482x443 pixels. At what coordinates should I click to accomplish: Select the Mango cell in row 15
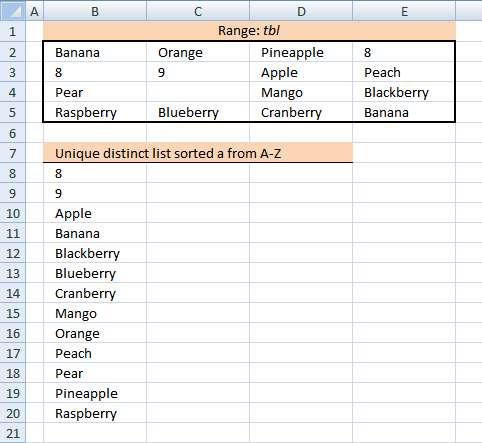tap(95, 313)
